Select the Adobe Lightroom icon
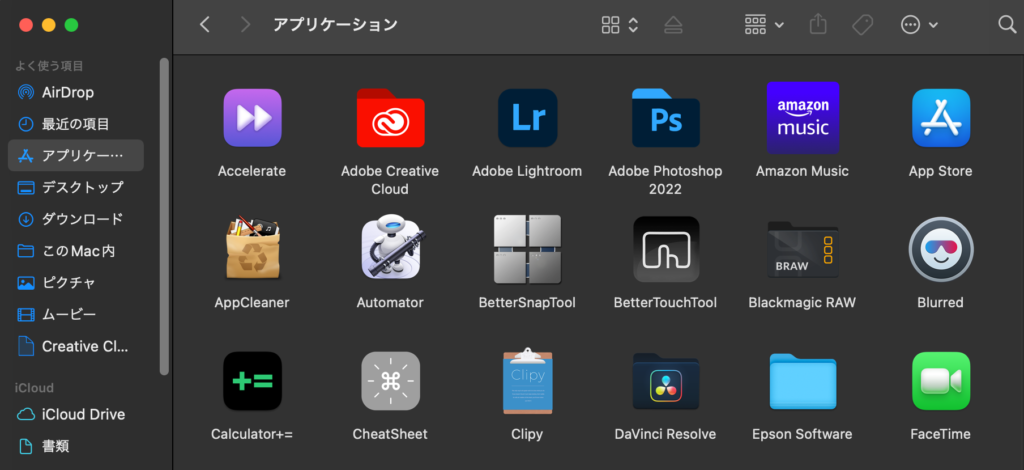The height and width of the screenshot is (470, 1024). click(528, 118)
